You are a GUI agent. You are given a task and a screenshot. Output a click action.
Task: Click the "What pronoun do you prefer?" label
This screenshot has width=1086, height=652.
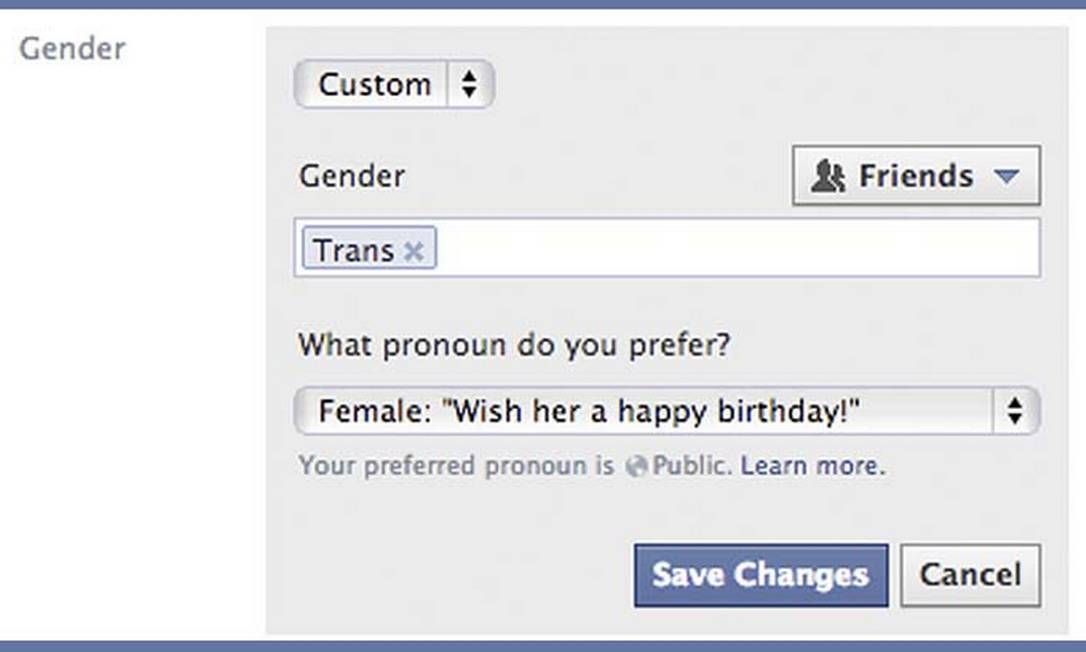514,346
